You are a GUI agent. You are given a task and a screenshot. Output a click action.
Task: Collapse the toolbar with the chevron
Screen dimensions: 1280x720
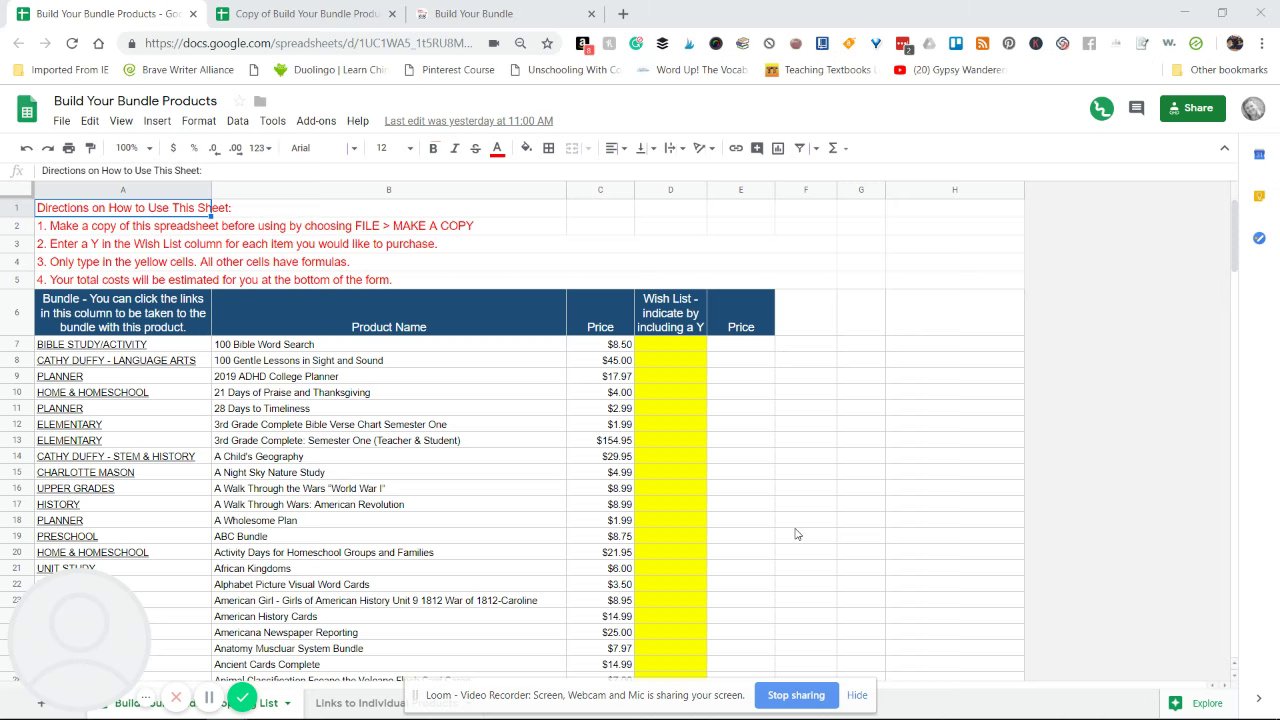pos(1224,148)
